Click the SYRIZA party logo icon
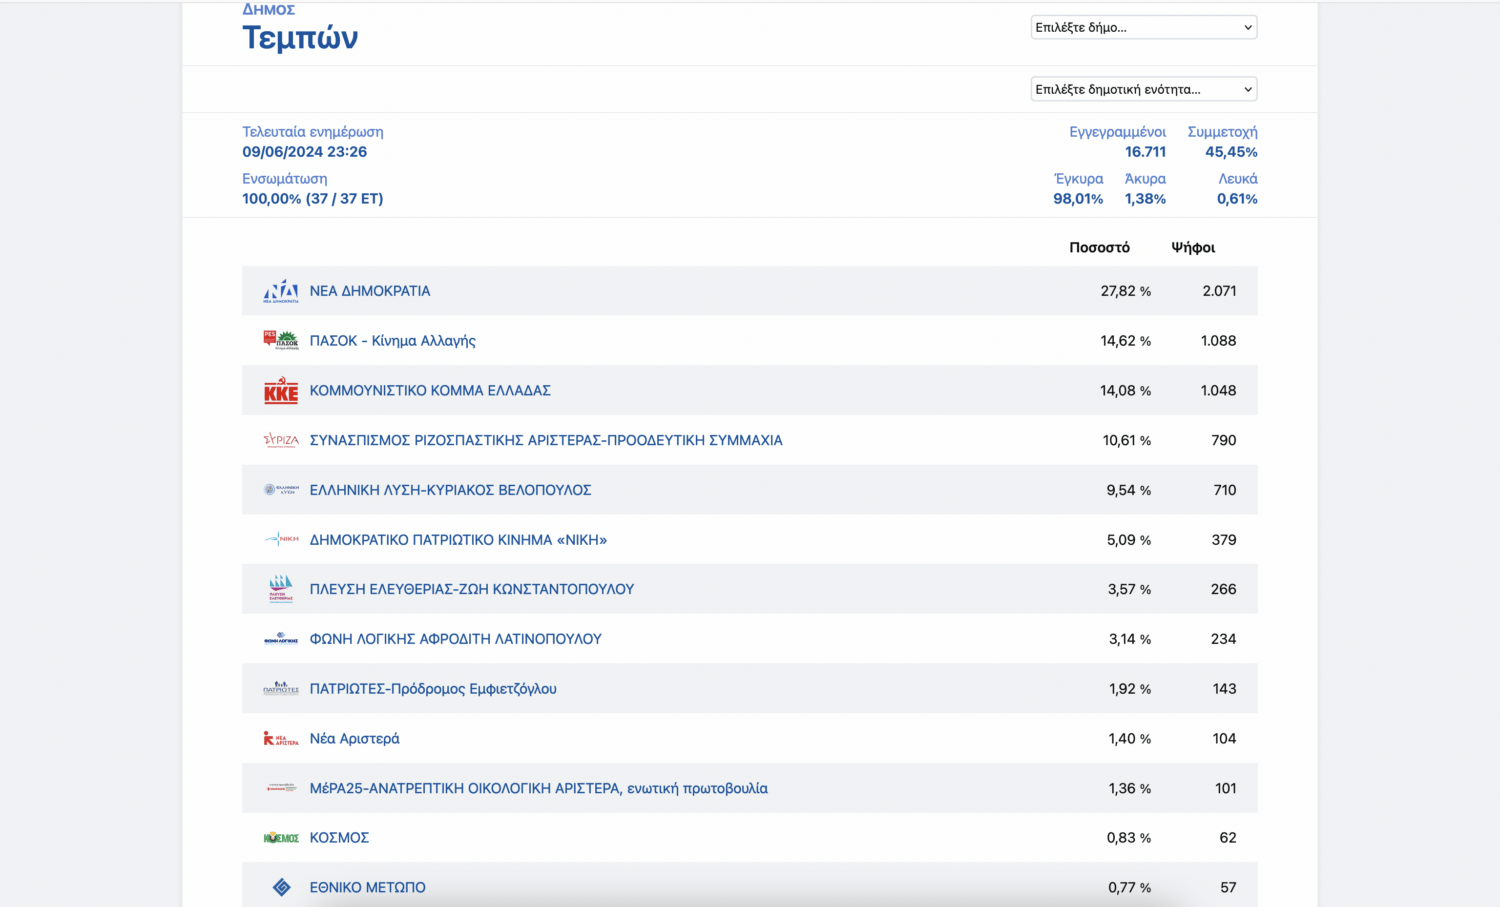Screen dimensions: 1500x907 pos(281,440)
